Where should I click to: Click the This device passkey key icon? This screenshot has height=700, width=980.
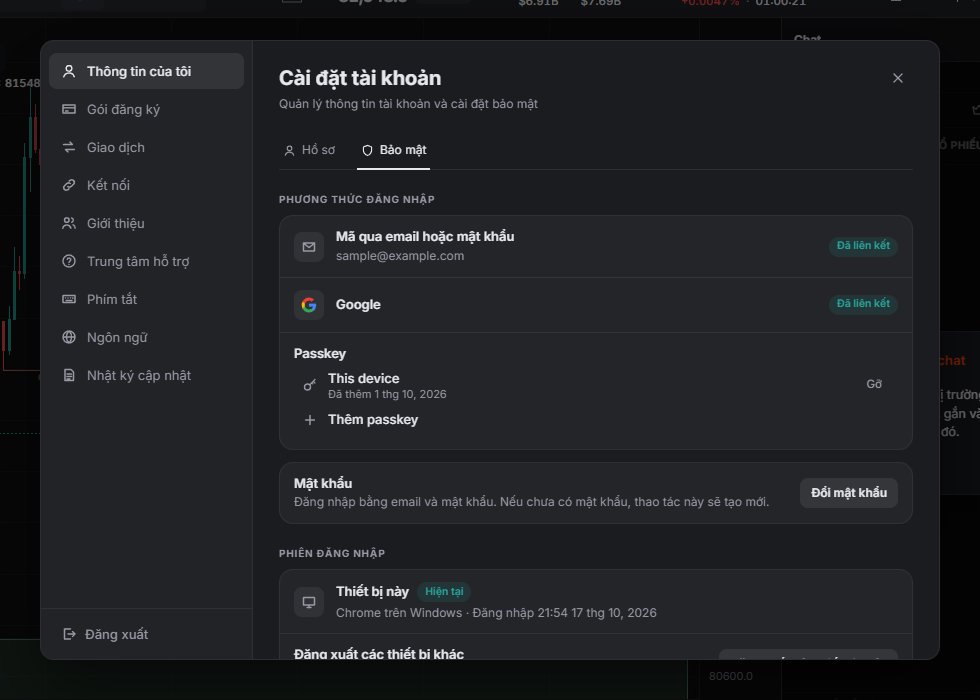pyautogui.click(x=309, y=386)
